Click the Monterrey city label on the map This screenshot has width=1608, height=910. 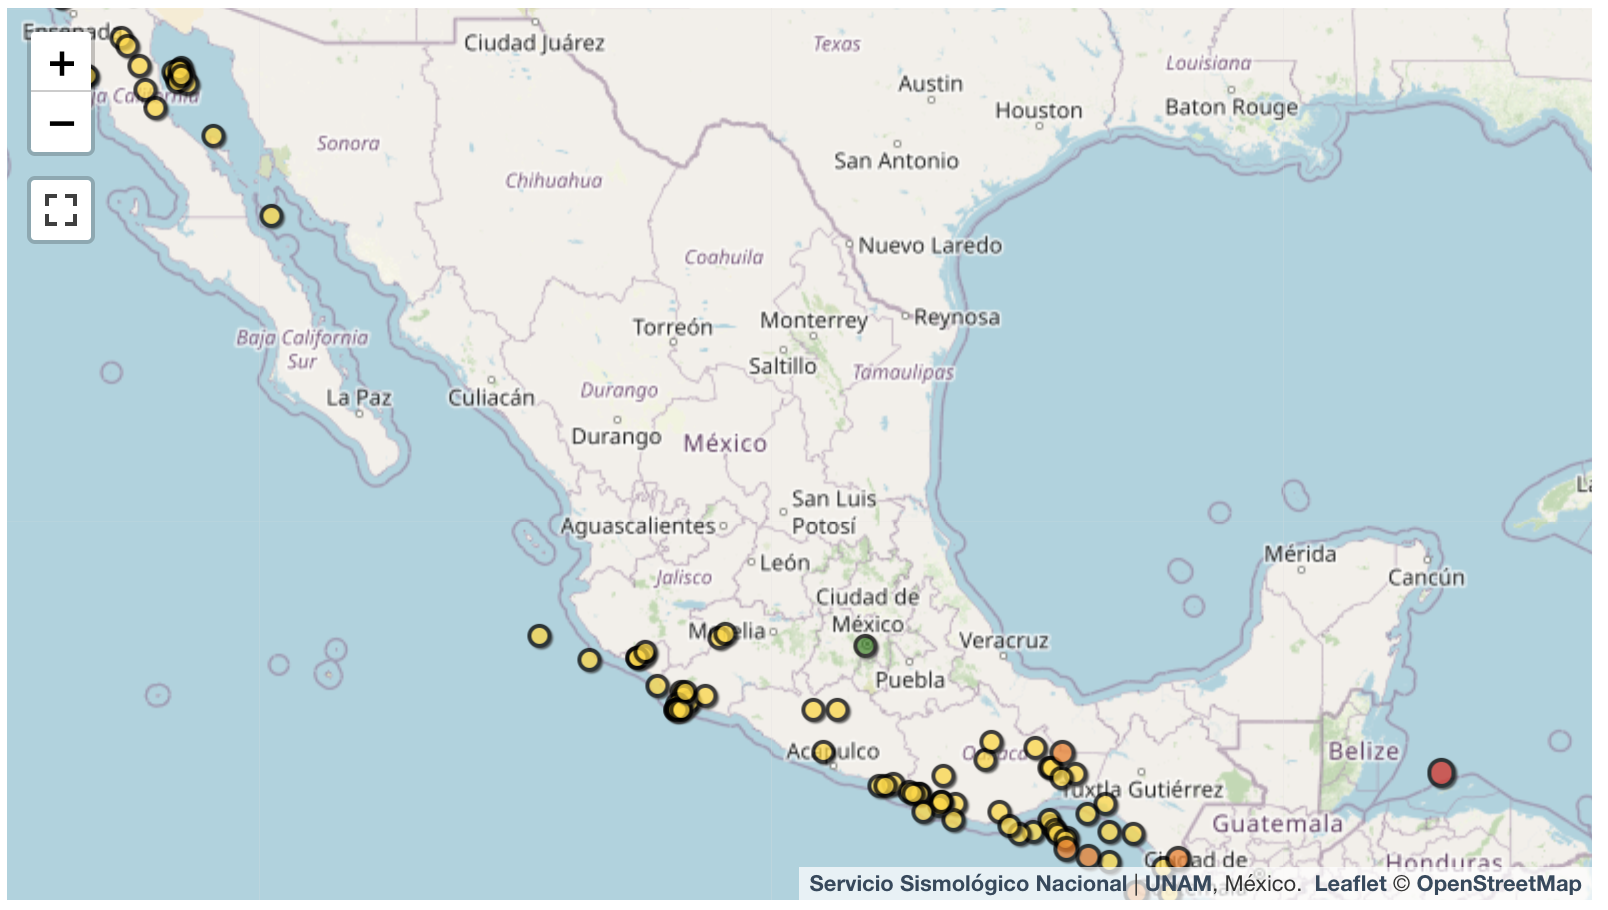[813, 320]
